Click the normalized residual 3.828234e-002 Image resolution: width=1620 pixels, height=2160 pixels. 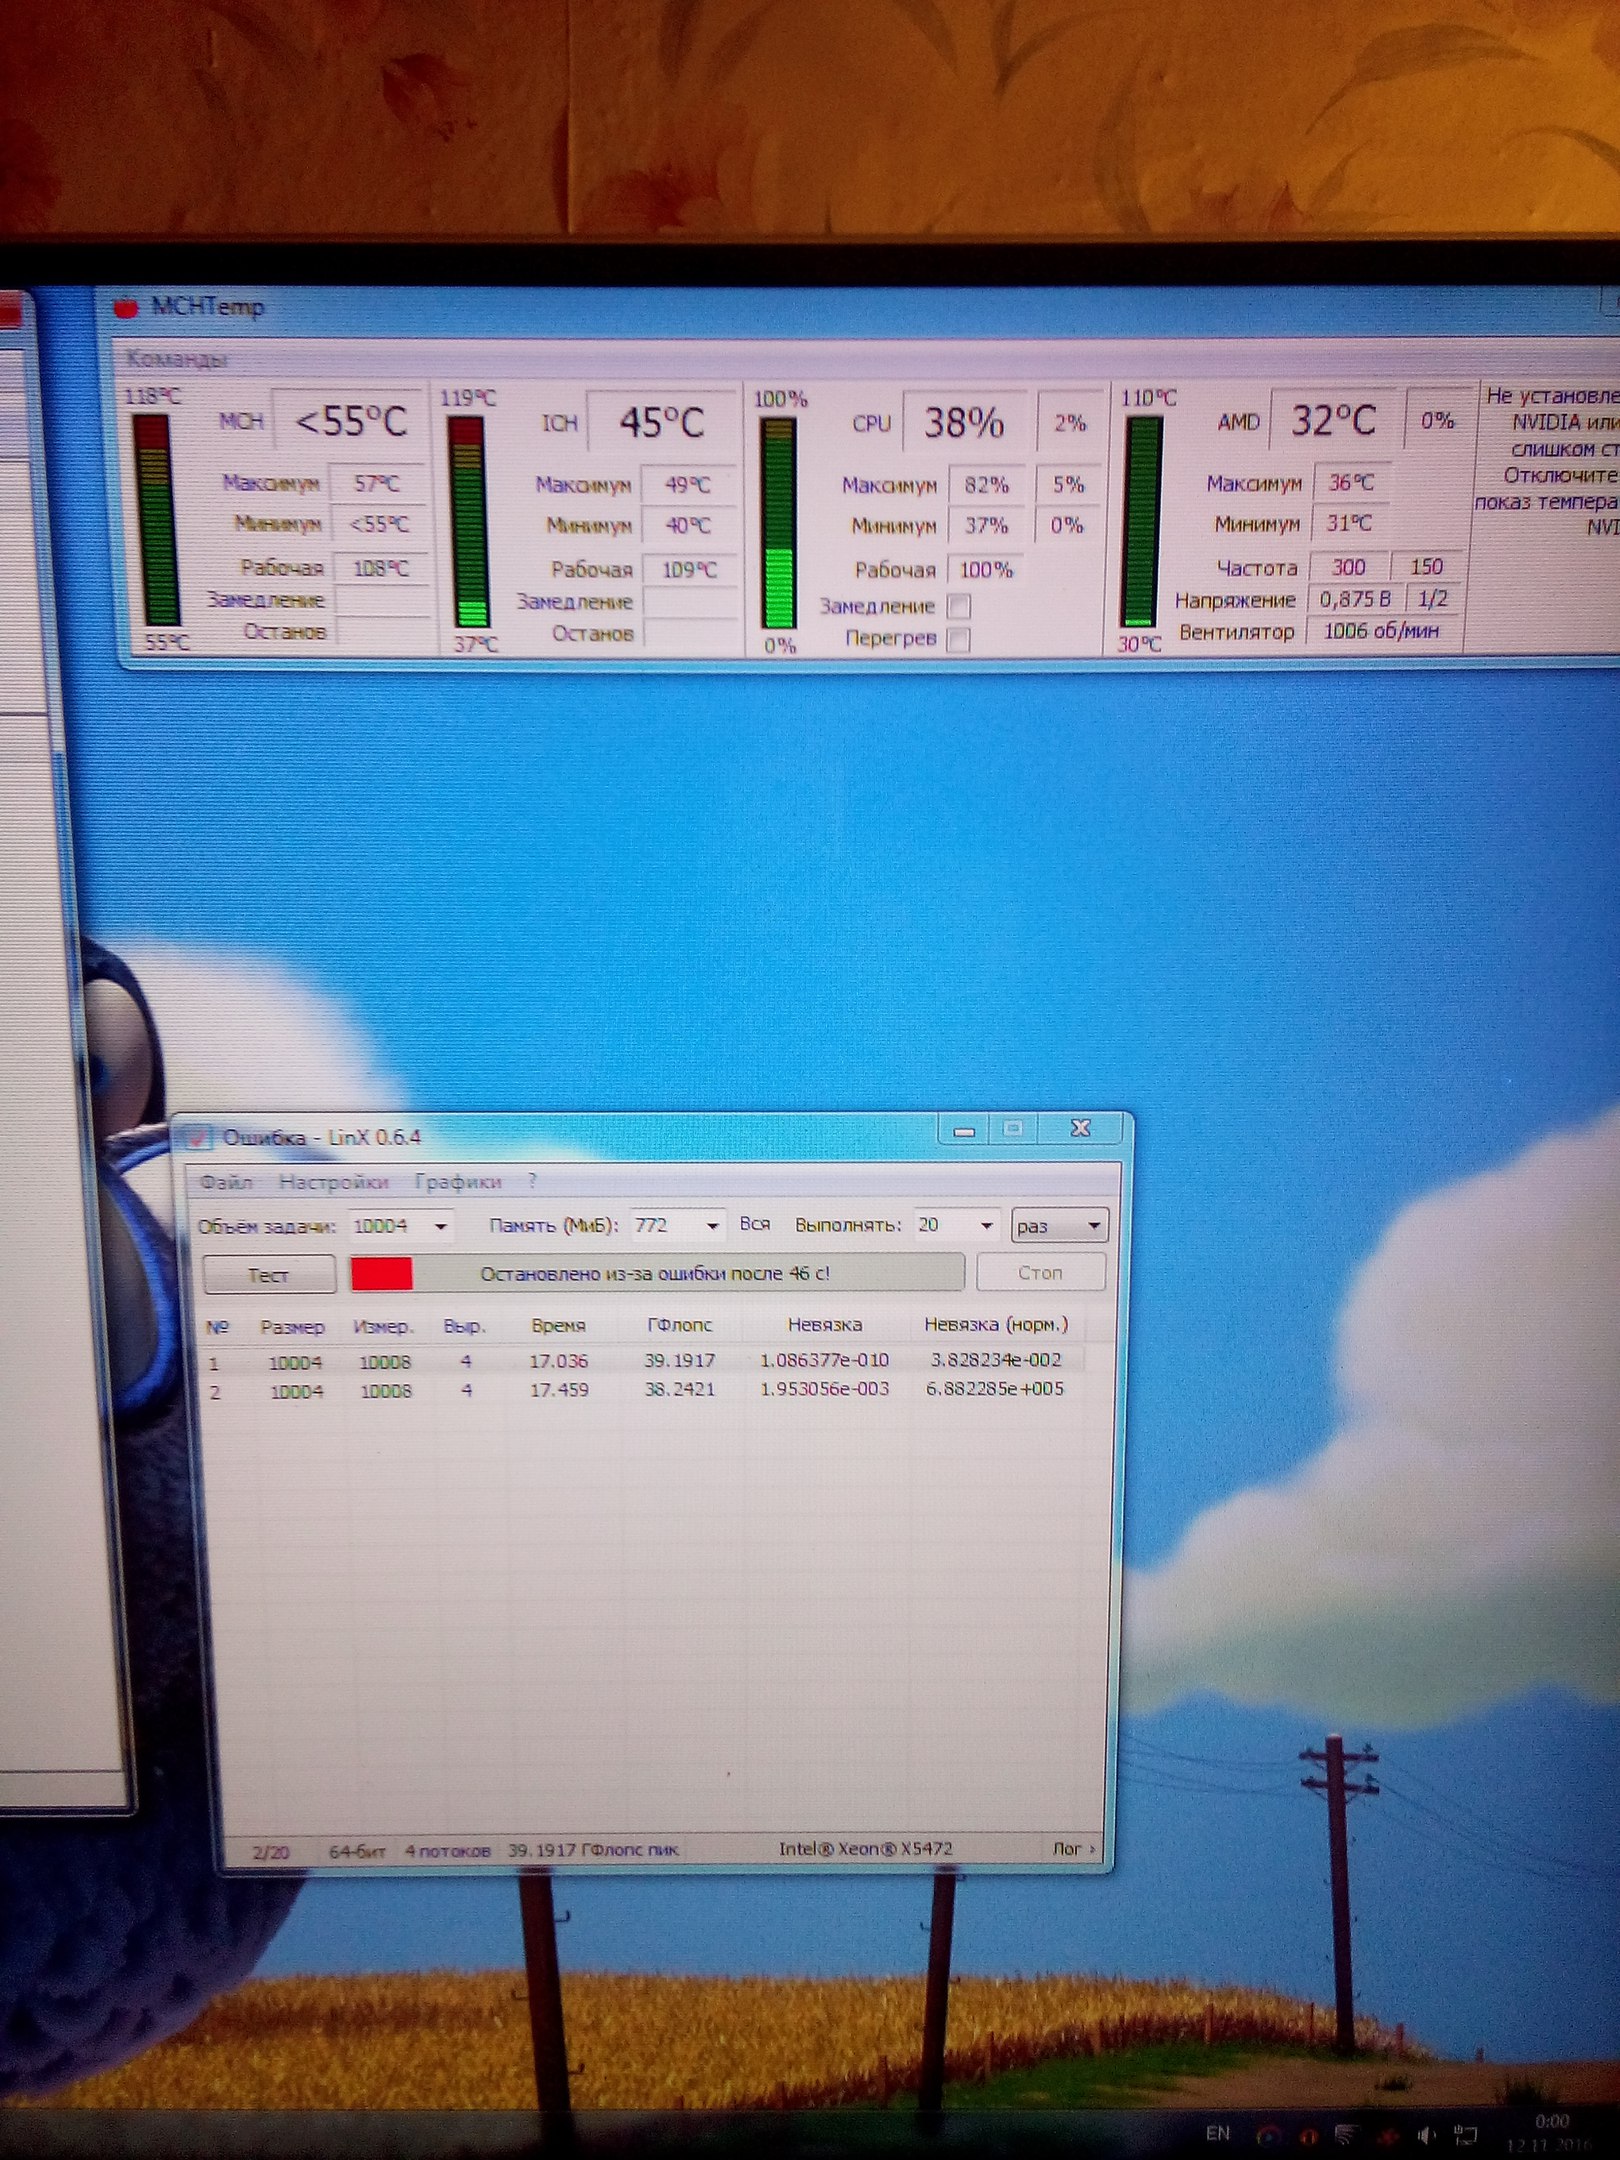coord(996,1360)
